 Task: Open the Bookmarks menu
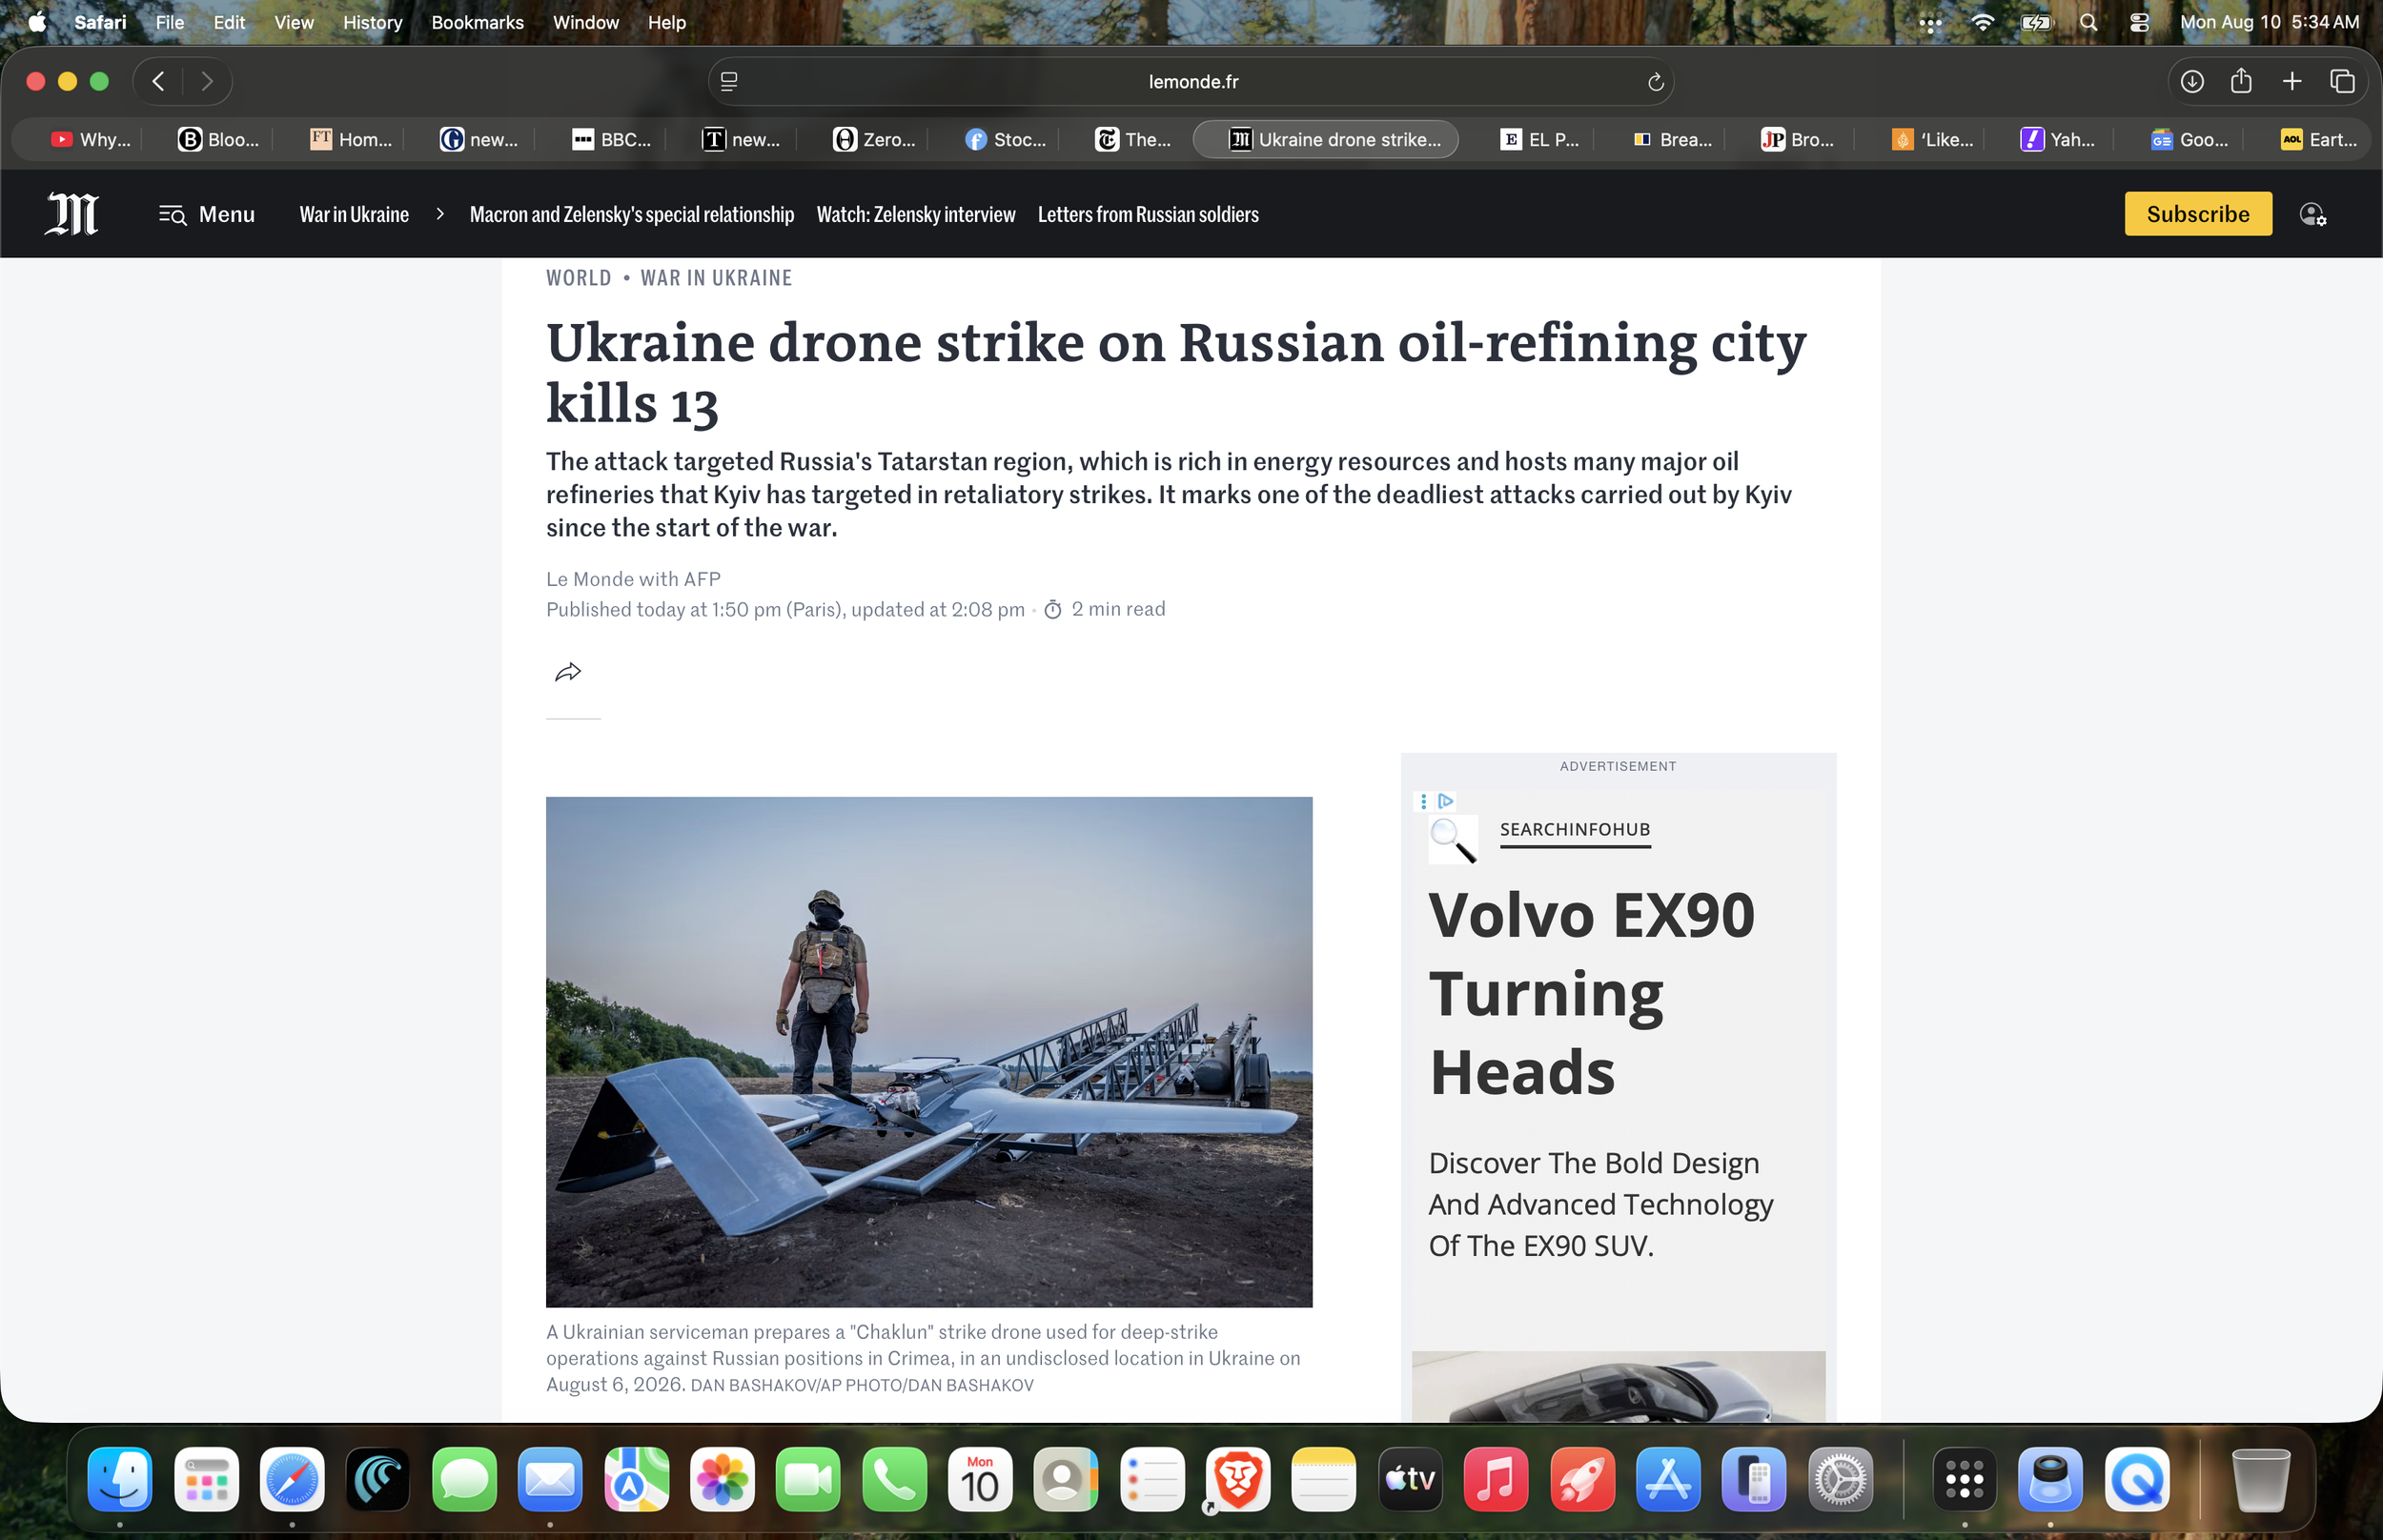[477, 22]
